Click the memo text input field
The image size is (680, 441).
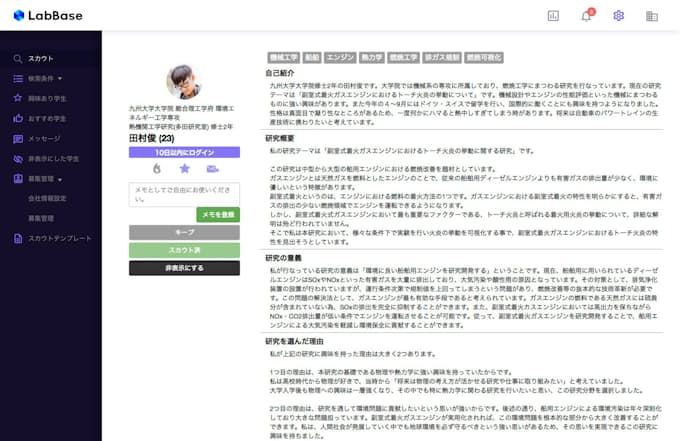click(184, 194)
